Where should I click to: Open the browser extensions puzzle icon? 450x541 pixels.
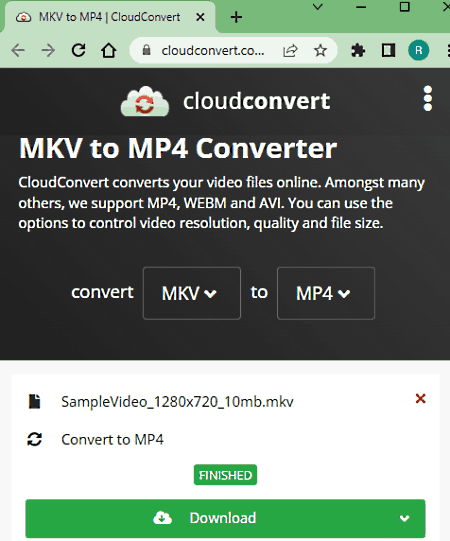pos(358,51)
